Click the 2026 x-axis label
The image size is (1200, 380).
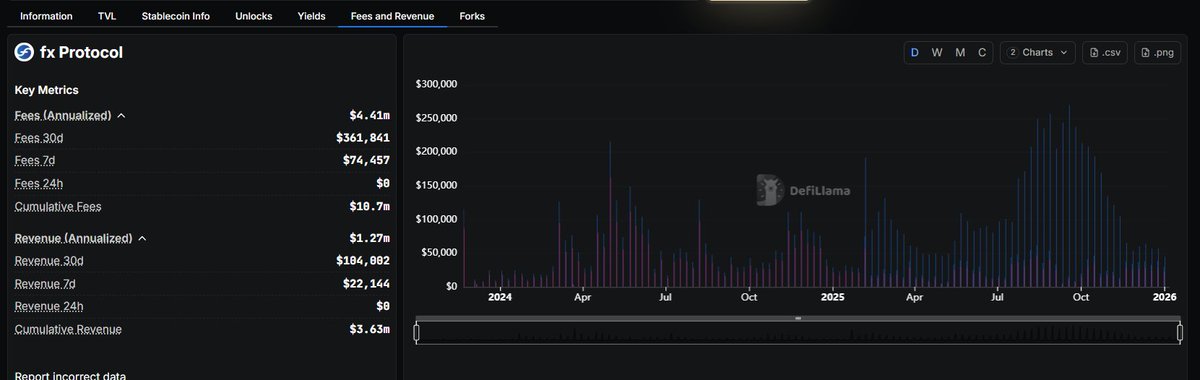1164,297
